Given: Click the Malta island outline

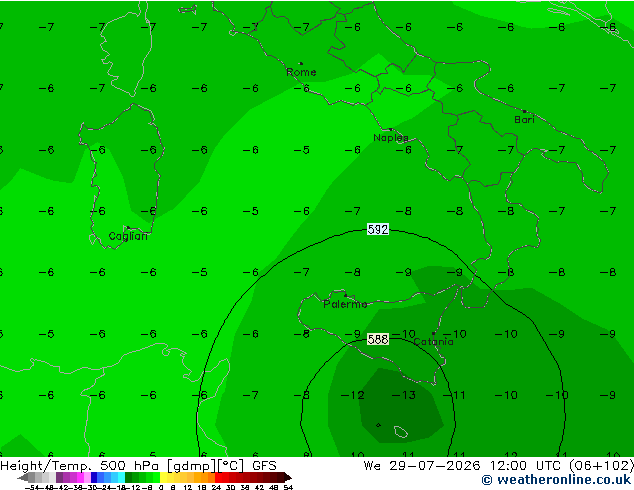Looking at the screenshot, I should click(401, 432).
